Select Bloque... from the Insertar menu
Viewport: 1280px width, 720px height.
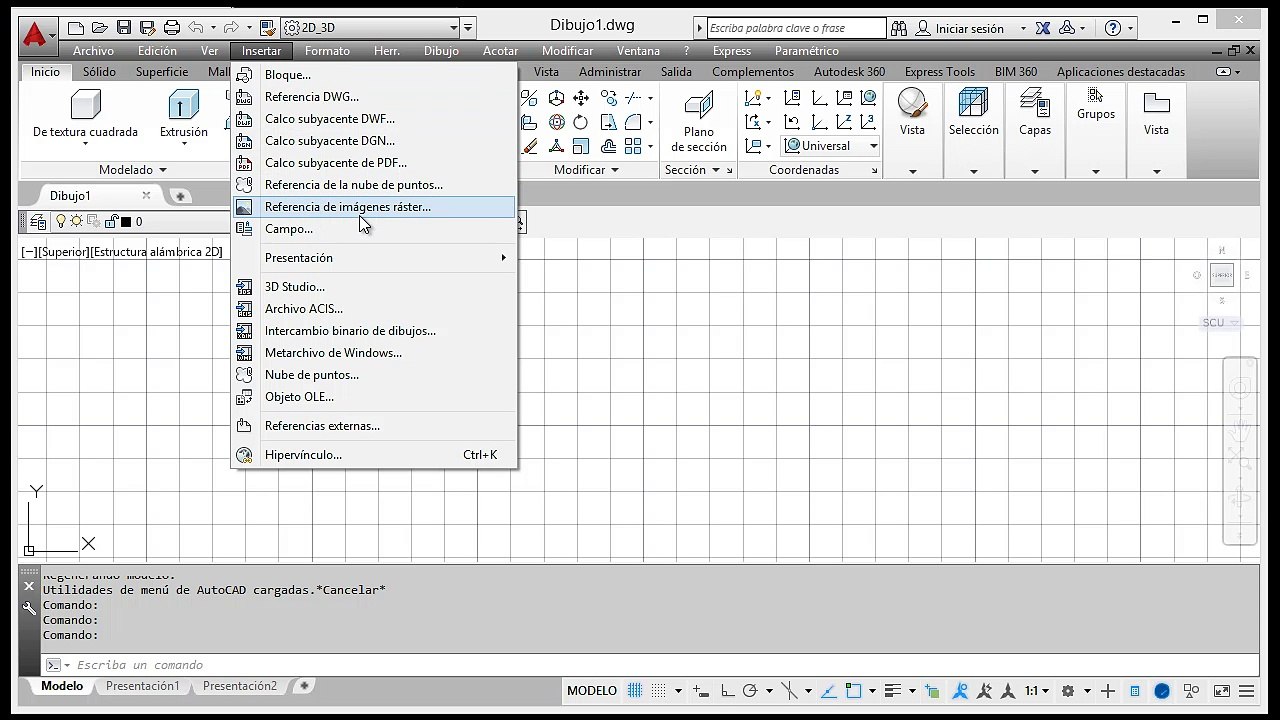[374, 75]
